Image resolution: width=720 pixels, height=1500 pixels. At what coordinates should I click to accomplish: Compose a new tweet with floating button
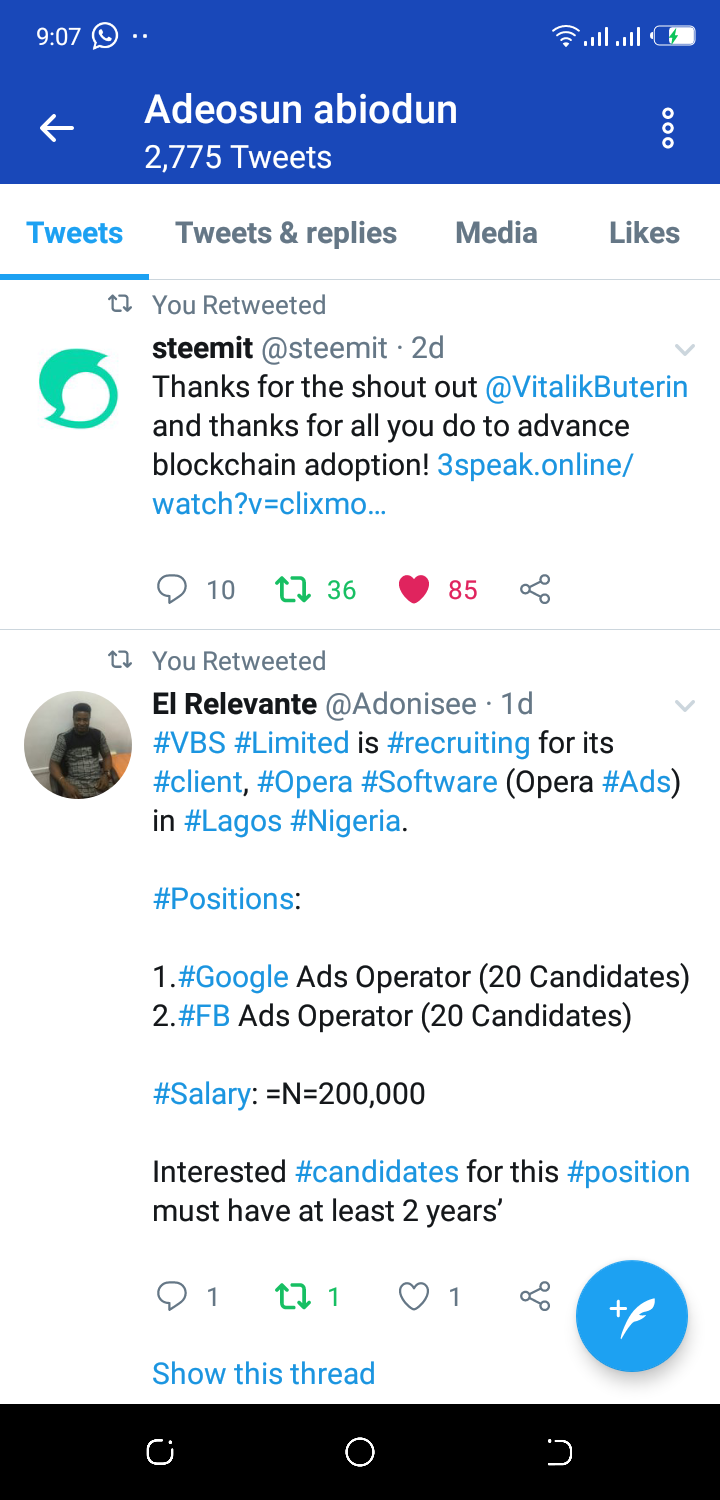click(x=631, y=1315)
